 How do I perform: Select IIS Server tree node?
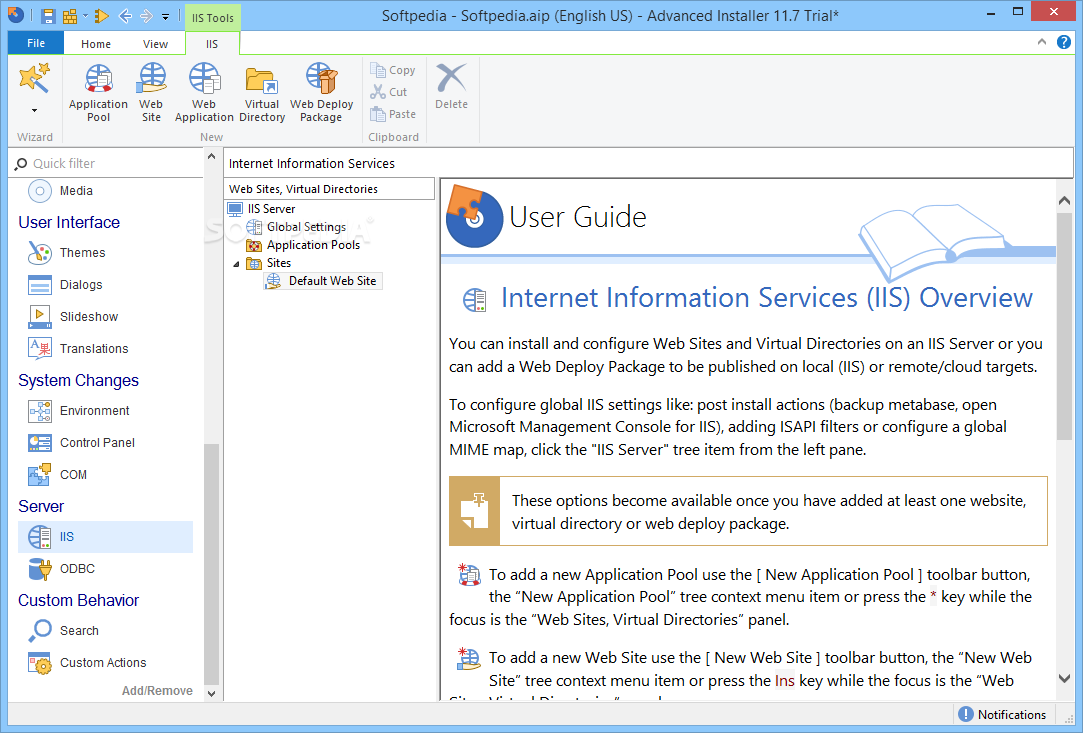coord(262,209)
